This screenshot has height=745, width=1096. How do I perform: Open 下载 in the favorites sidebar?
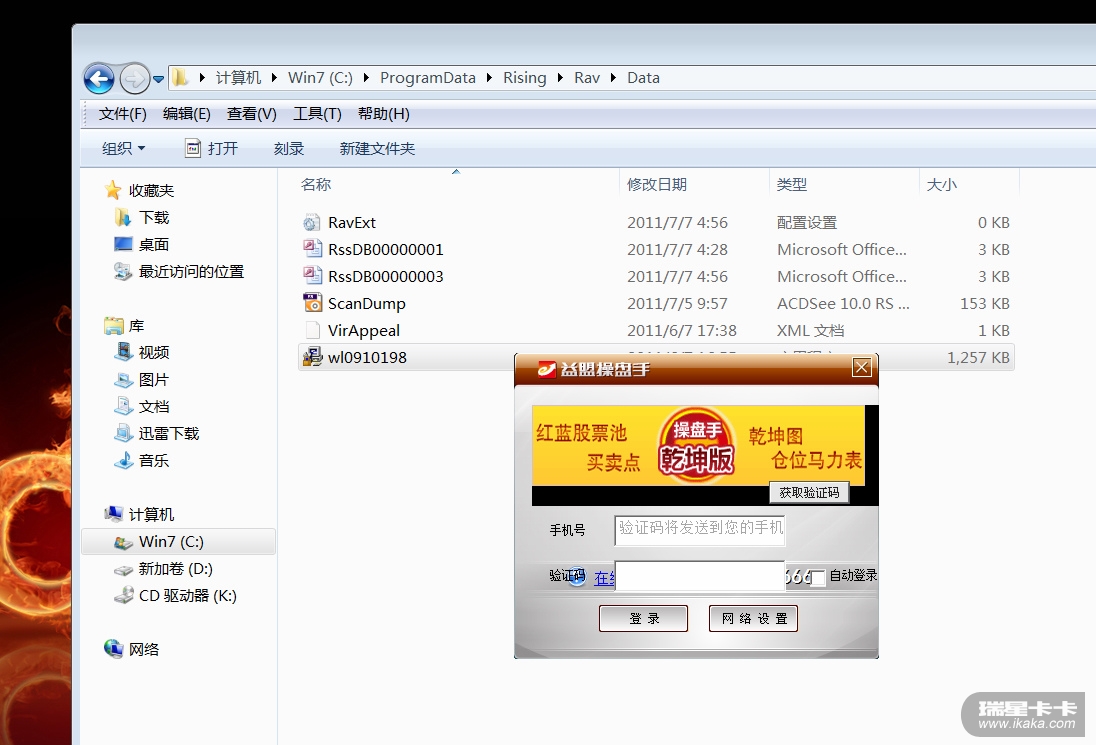tap(143, 217)
